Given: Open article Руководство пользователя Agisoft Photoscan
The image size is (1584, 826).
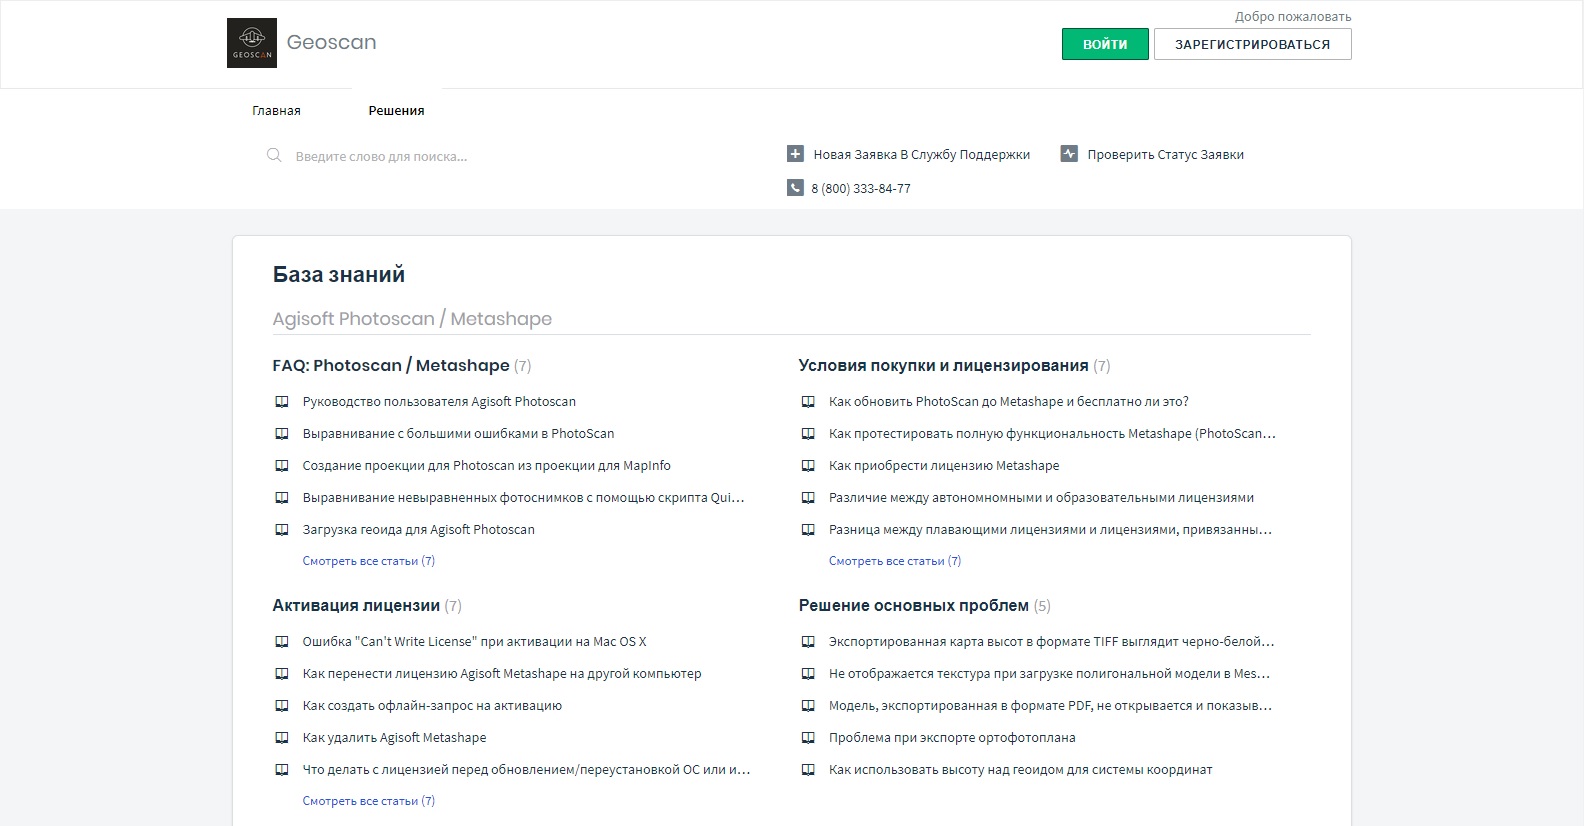Looking at the screenshot, I should 439,402.
